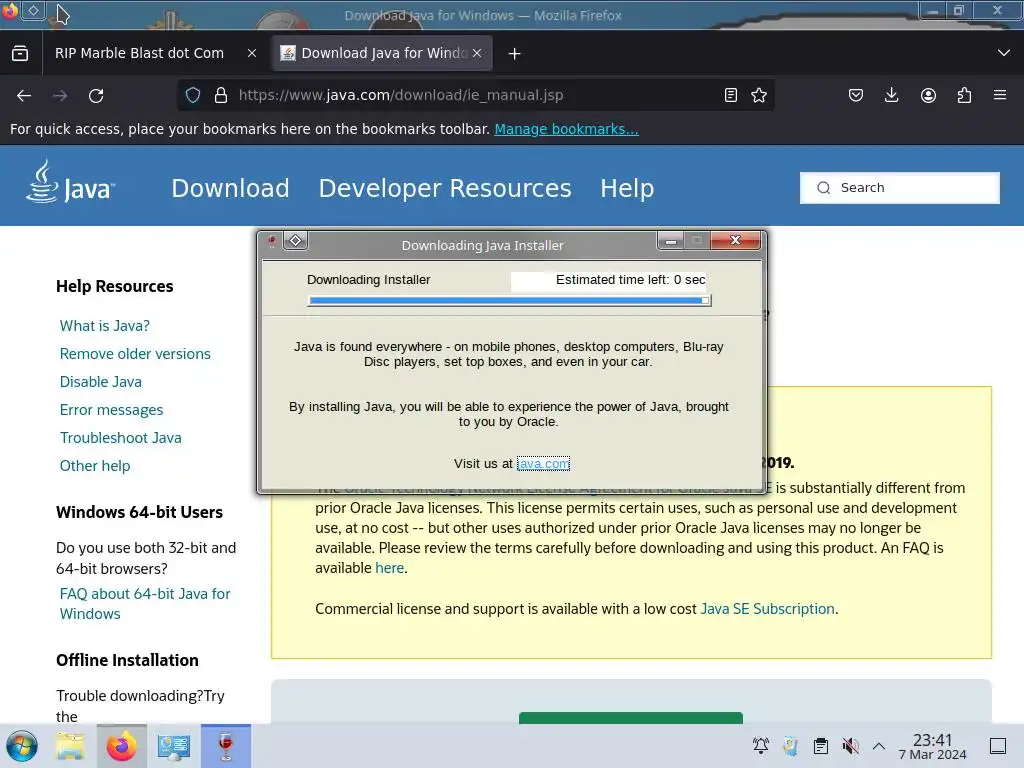Click the Java logo on site header
This screenshot has height=768, width=1024.
pos(71,184)
